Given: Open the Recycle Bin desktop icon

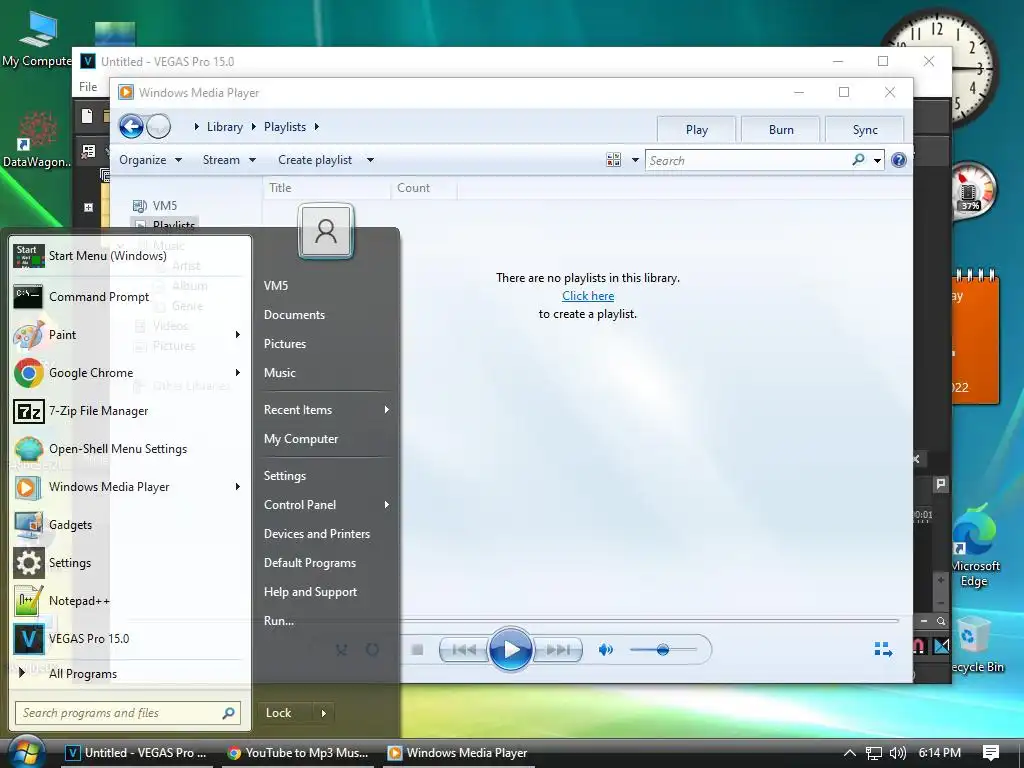Looking at the screenshot, I should pyautogui.click(x=975, y=645).
